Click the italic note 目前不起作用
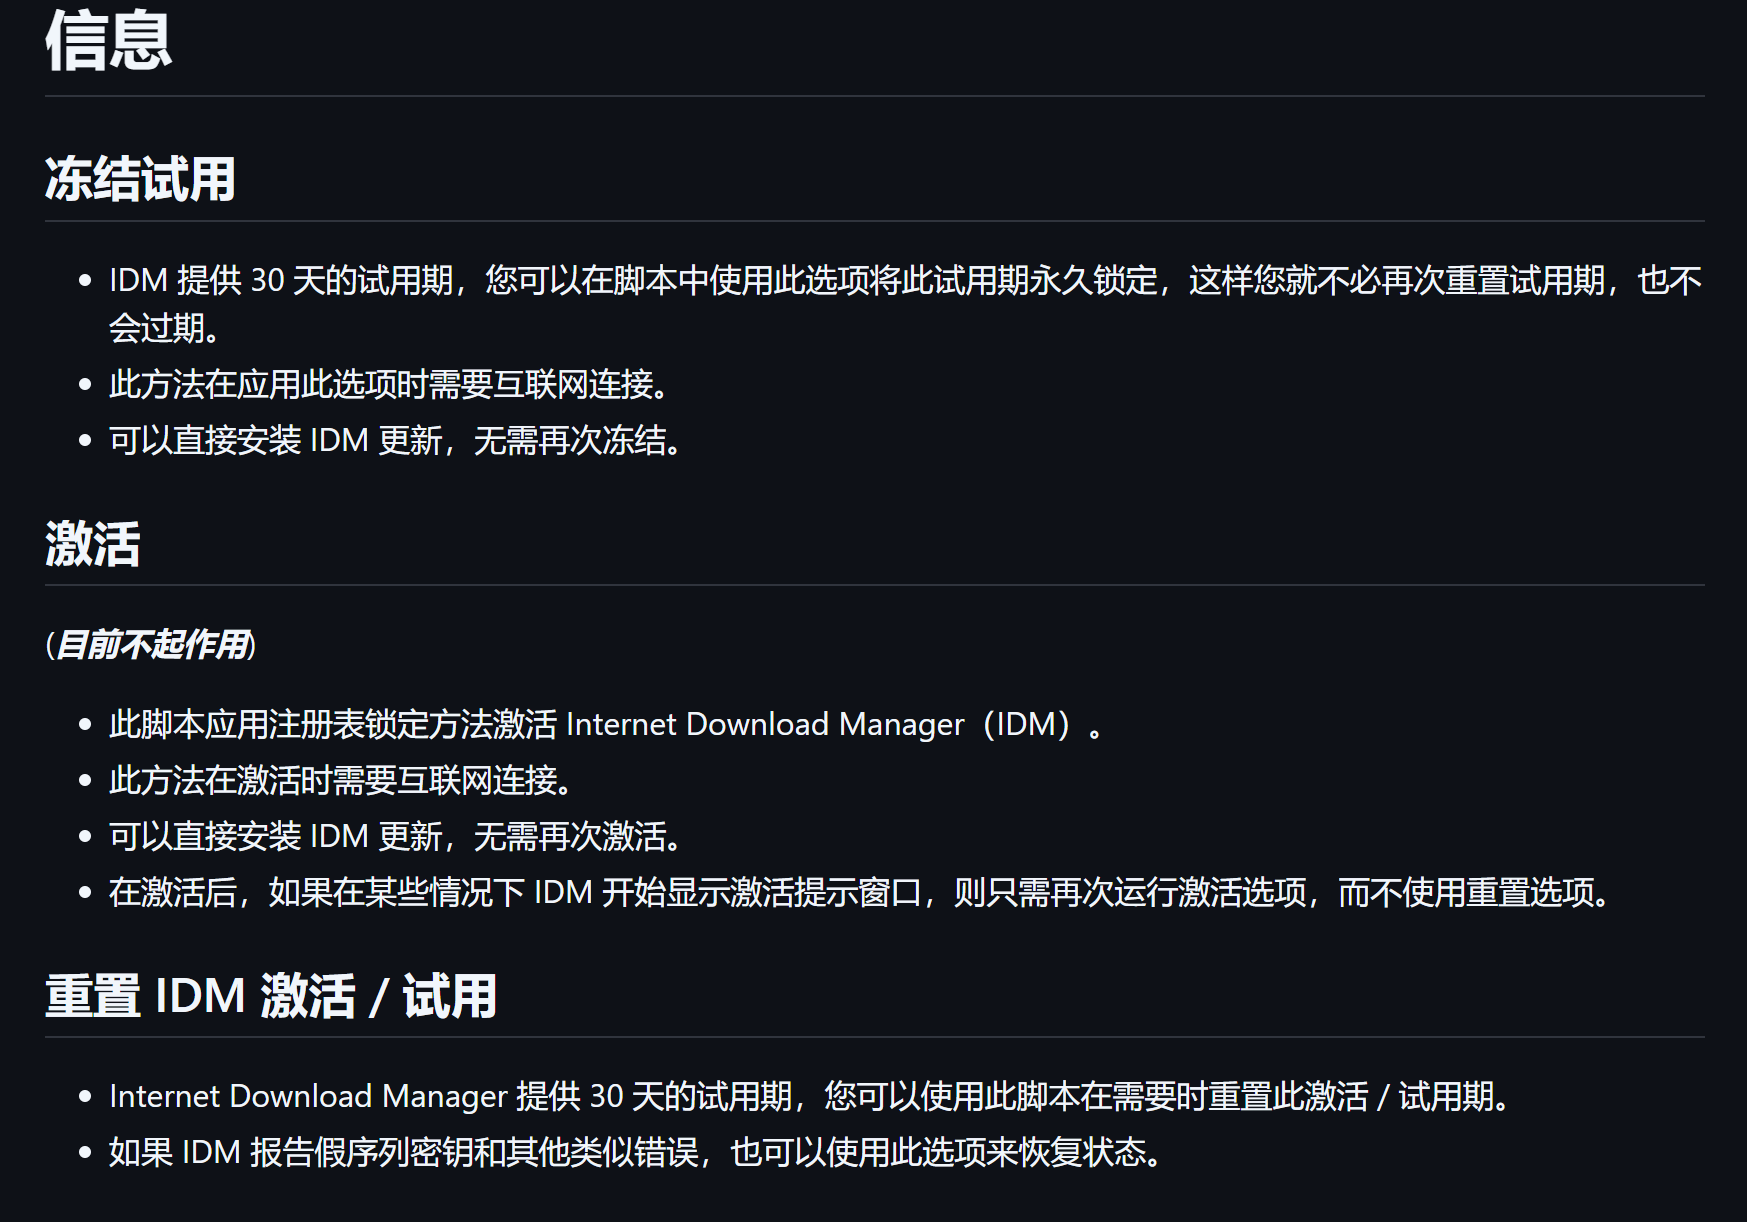Viewport: 1747px width, 1222px height. click(x=152, y=645)
